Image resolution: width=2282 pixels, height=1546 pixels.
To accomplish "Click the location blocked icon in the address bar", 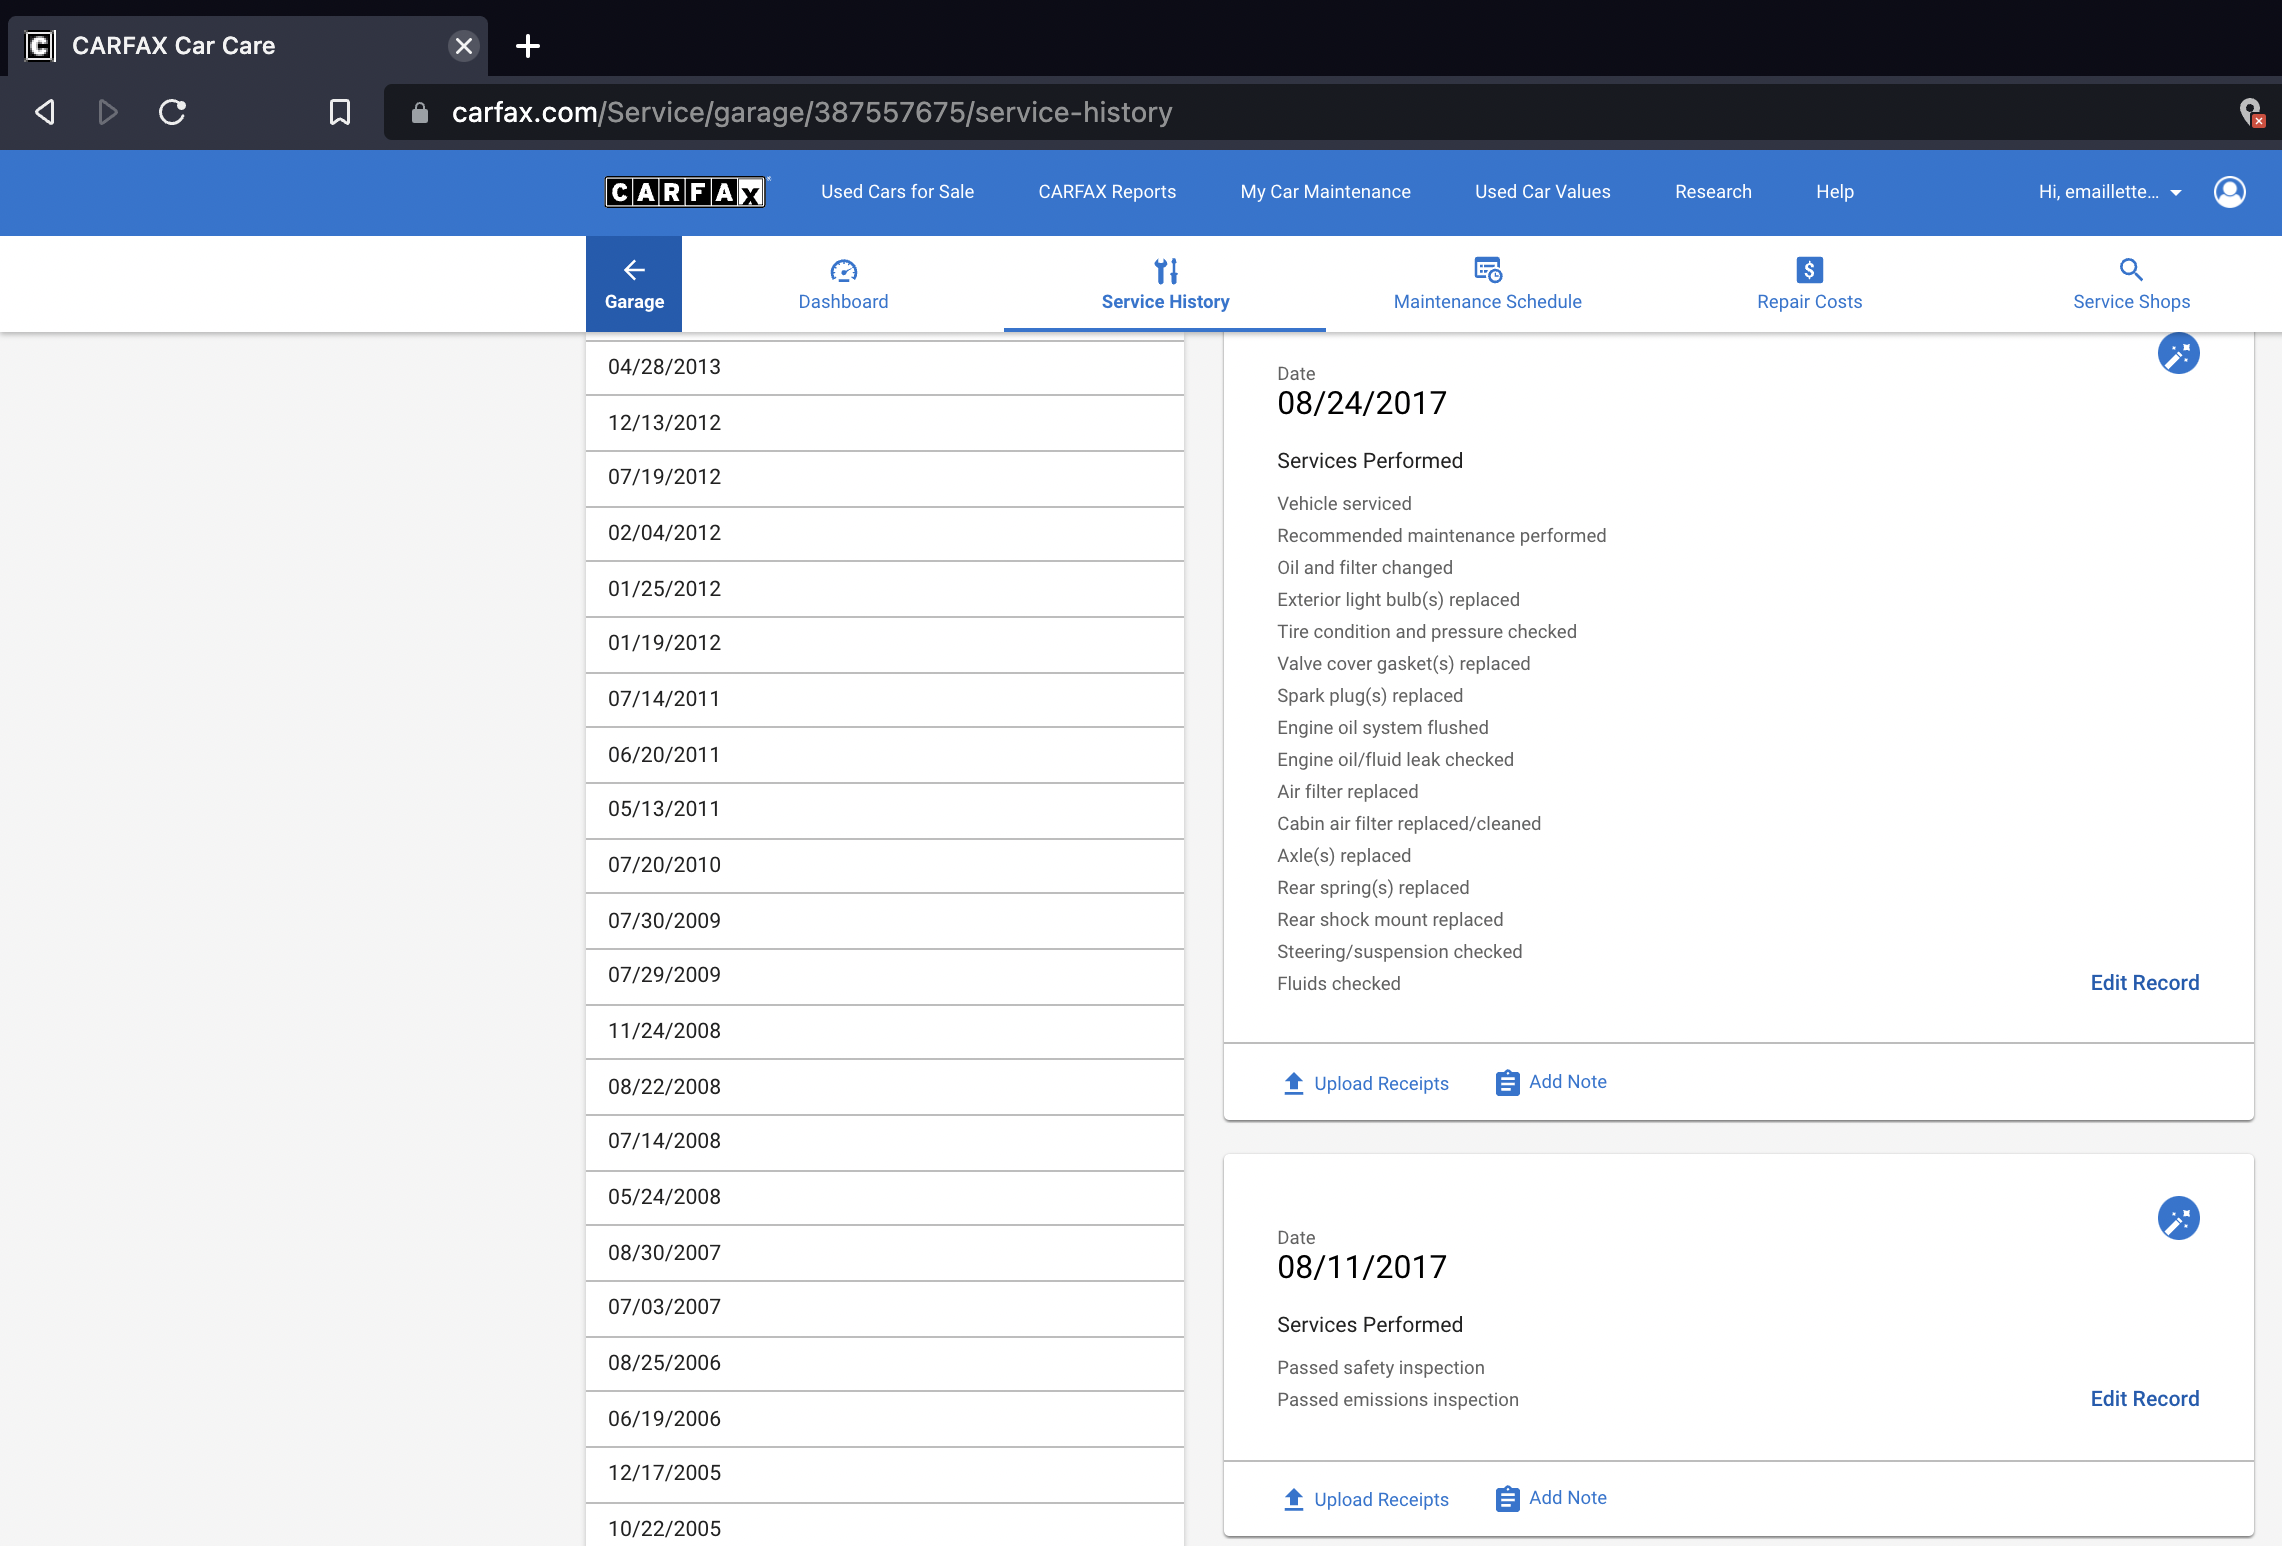I will click(2250, 112).
